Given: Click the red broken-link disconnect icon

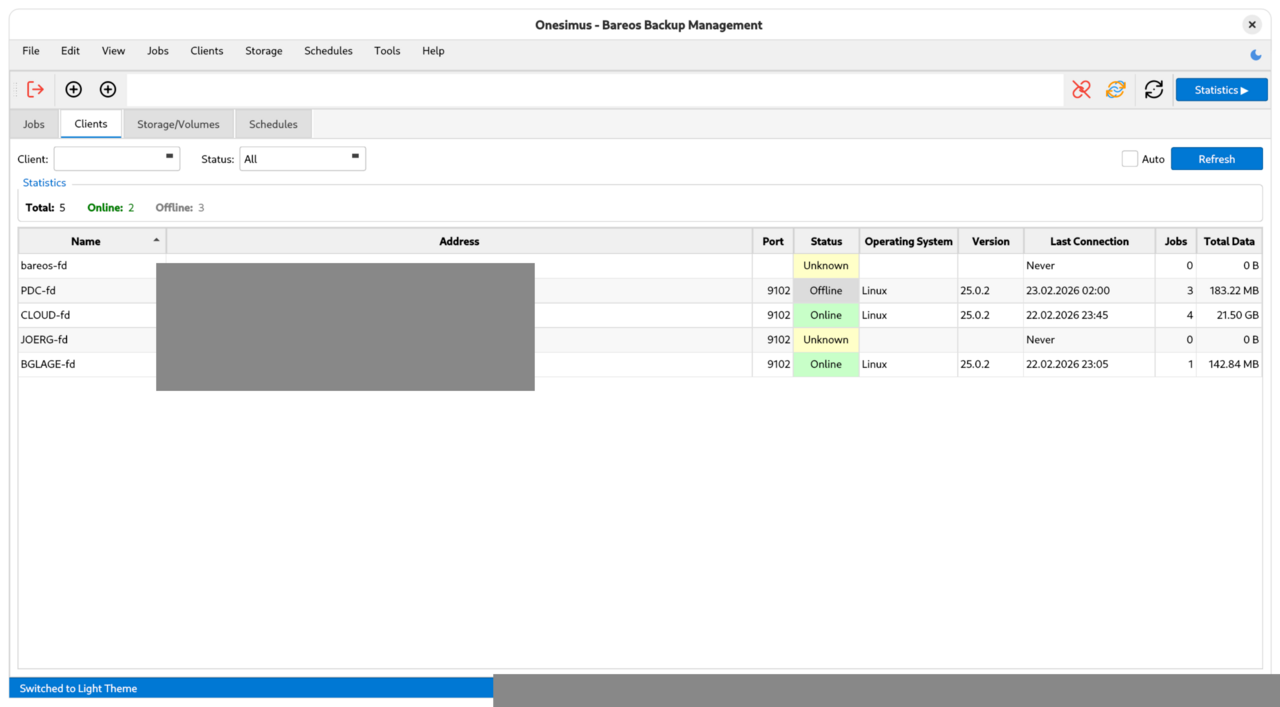Looking at the screenshot, I should click(1081, 90).
